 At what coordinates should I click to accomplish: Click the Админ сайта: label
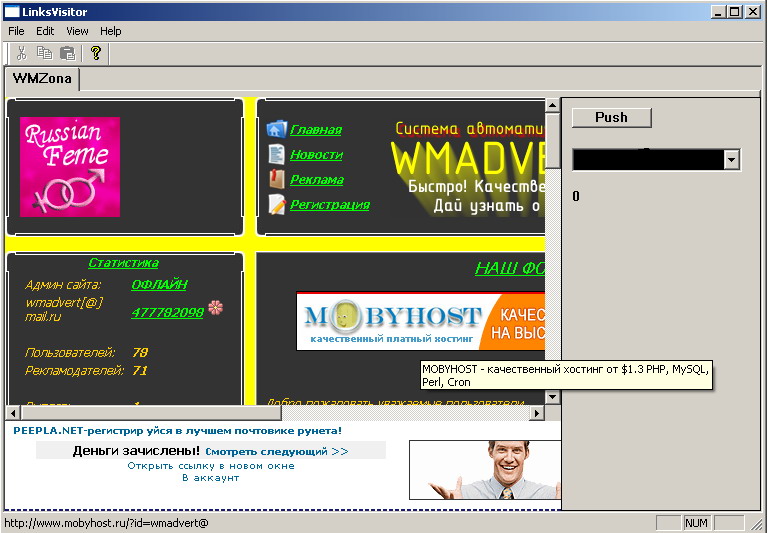click(63, 285)
